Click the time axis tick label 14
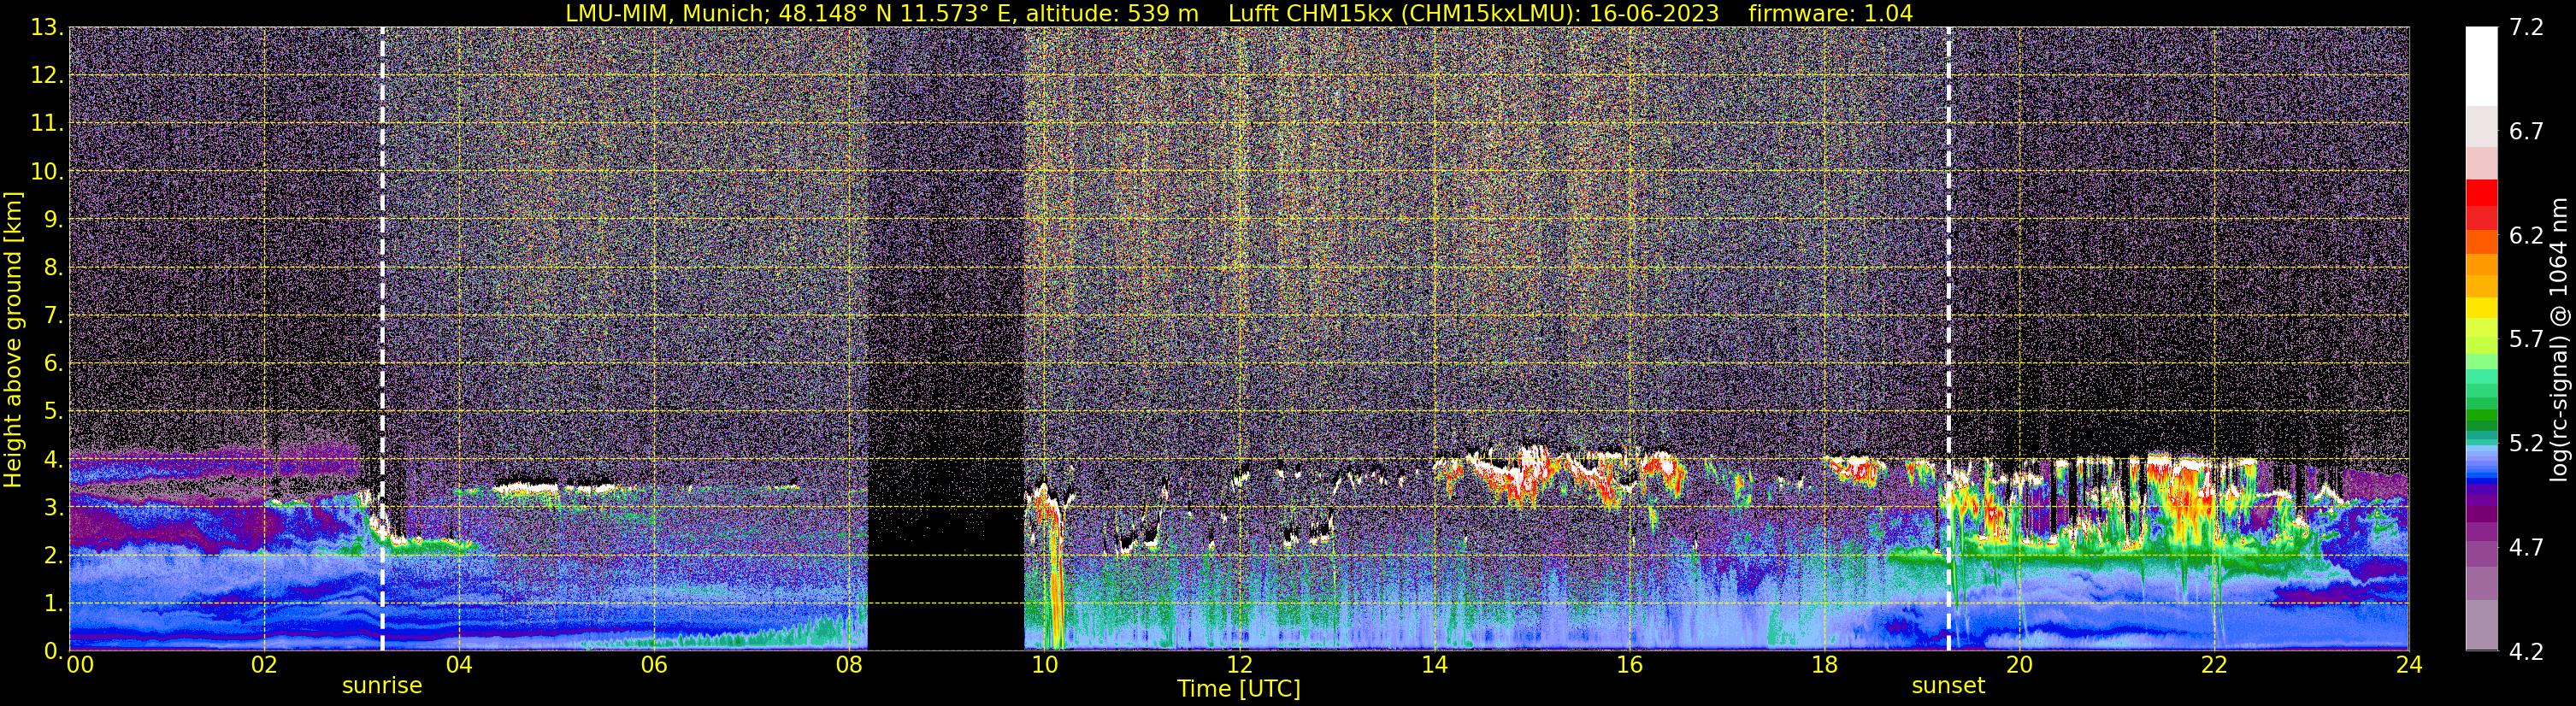This screenshot has height=706, width=2576. [1434, 666]
